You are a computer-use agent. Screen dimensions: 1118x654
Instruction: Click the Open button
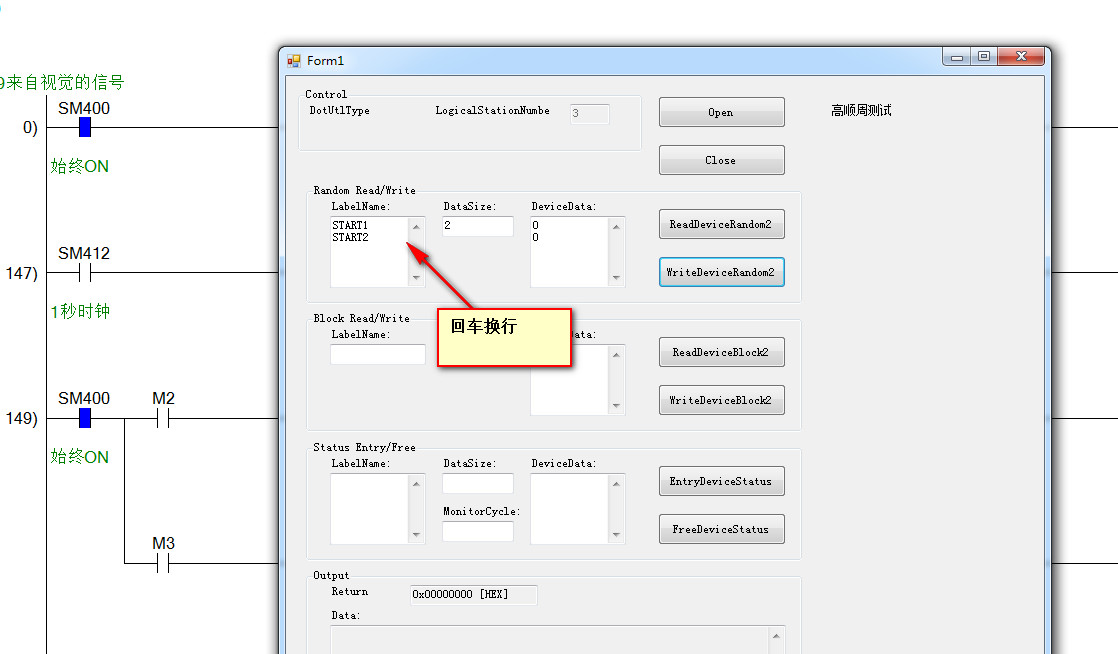(x=721, y=113)
